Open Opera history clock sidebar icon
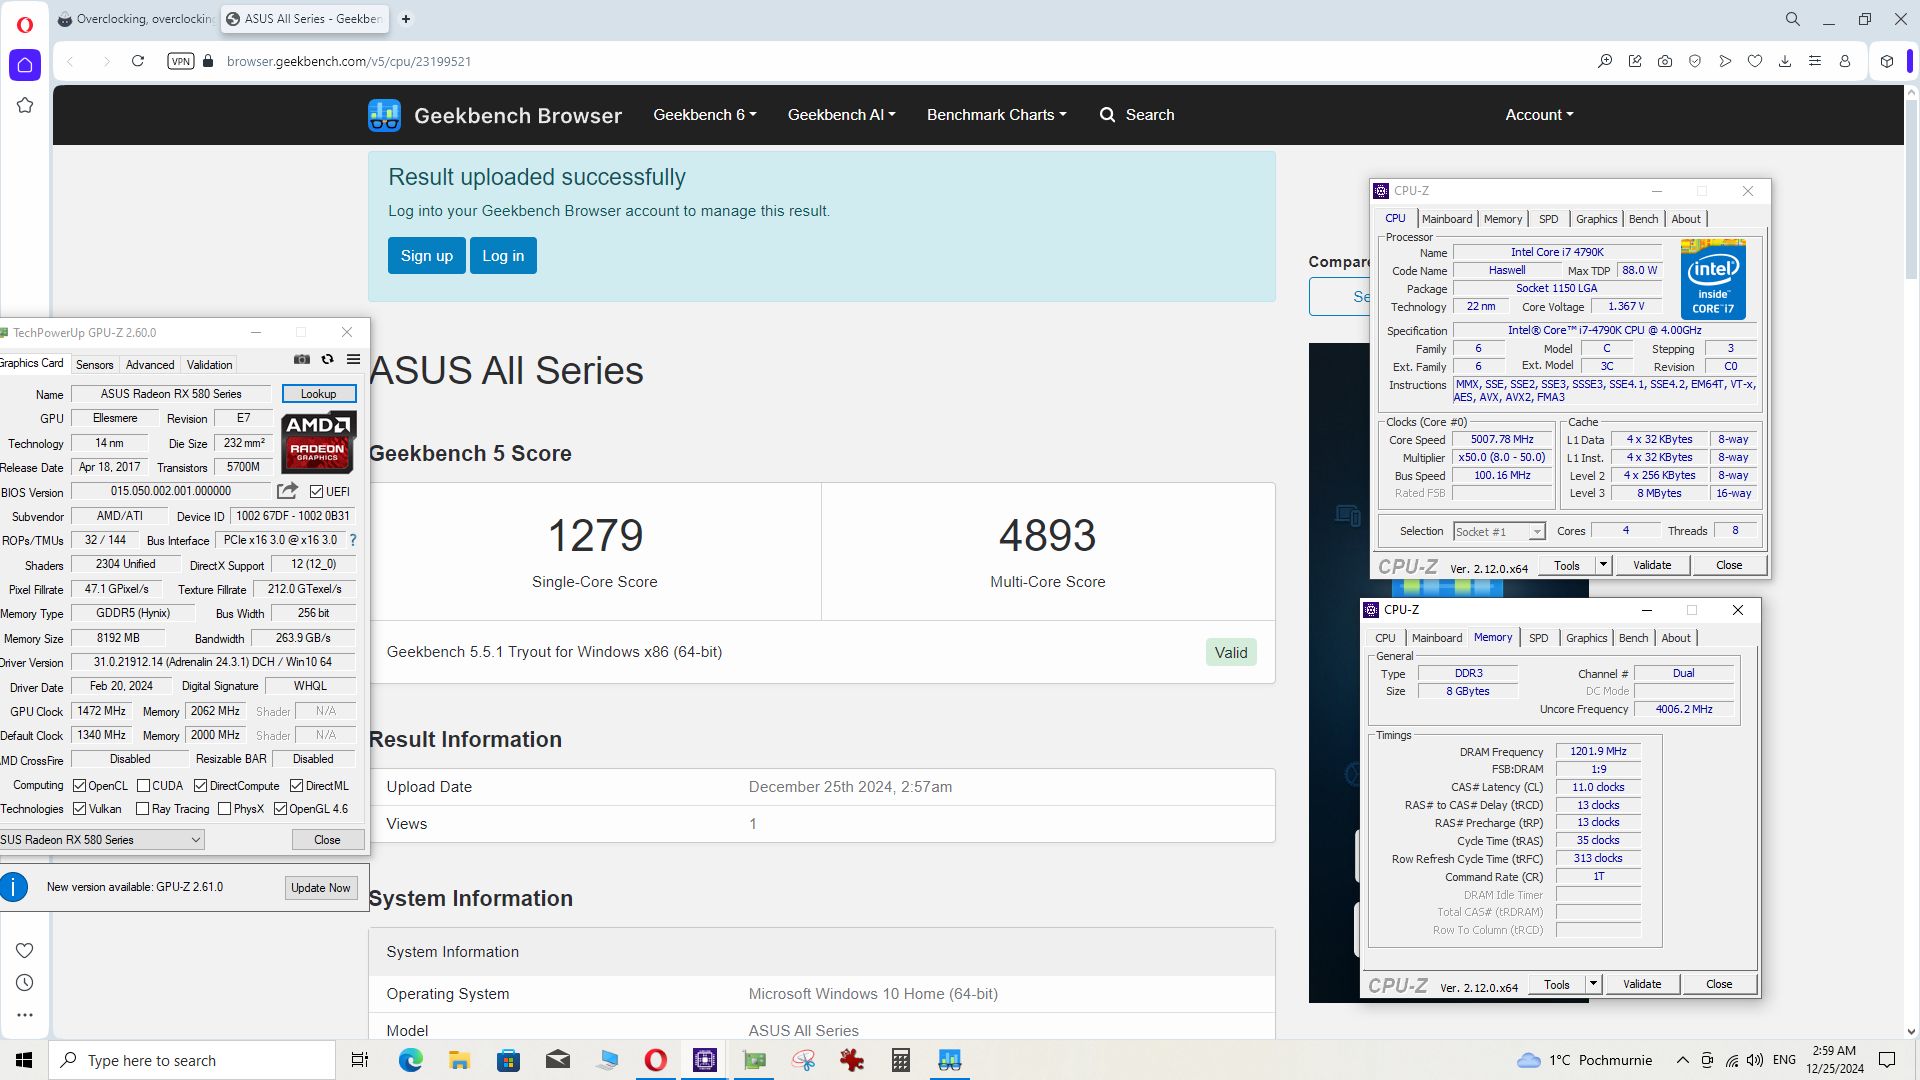 (x=25, y=983)
